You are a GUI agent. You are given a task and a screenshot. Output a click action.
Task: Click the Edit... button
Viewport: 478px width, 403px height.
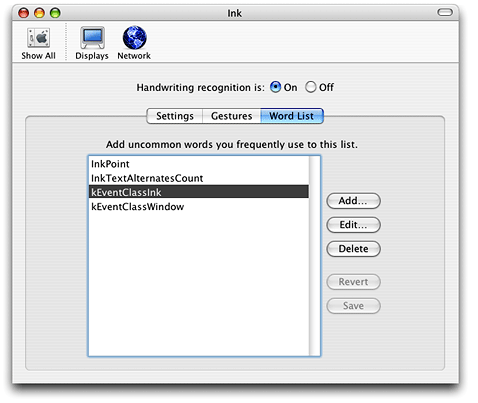353,225
